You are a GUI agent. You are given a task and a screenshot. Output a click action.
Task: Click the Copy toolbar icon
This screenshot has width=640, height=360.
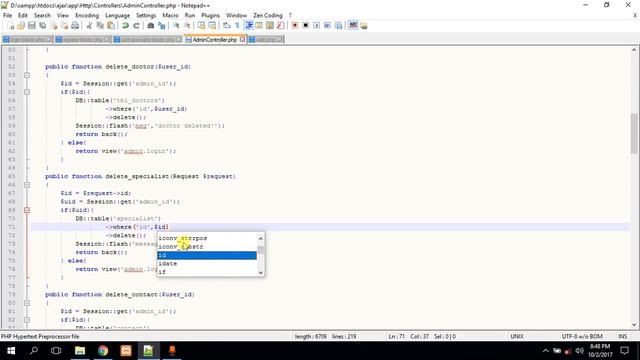pos(100,26)
